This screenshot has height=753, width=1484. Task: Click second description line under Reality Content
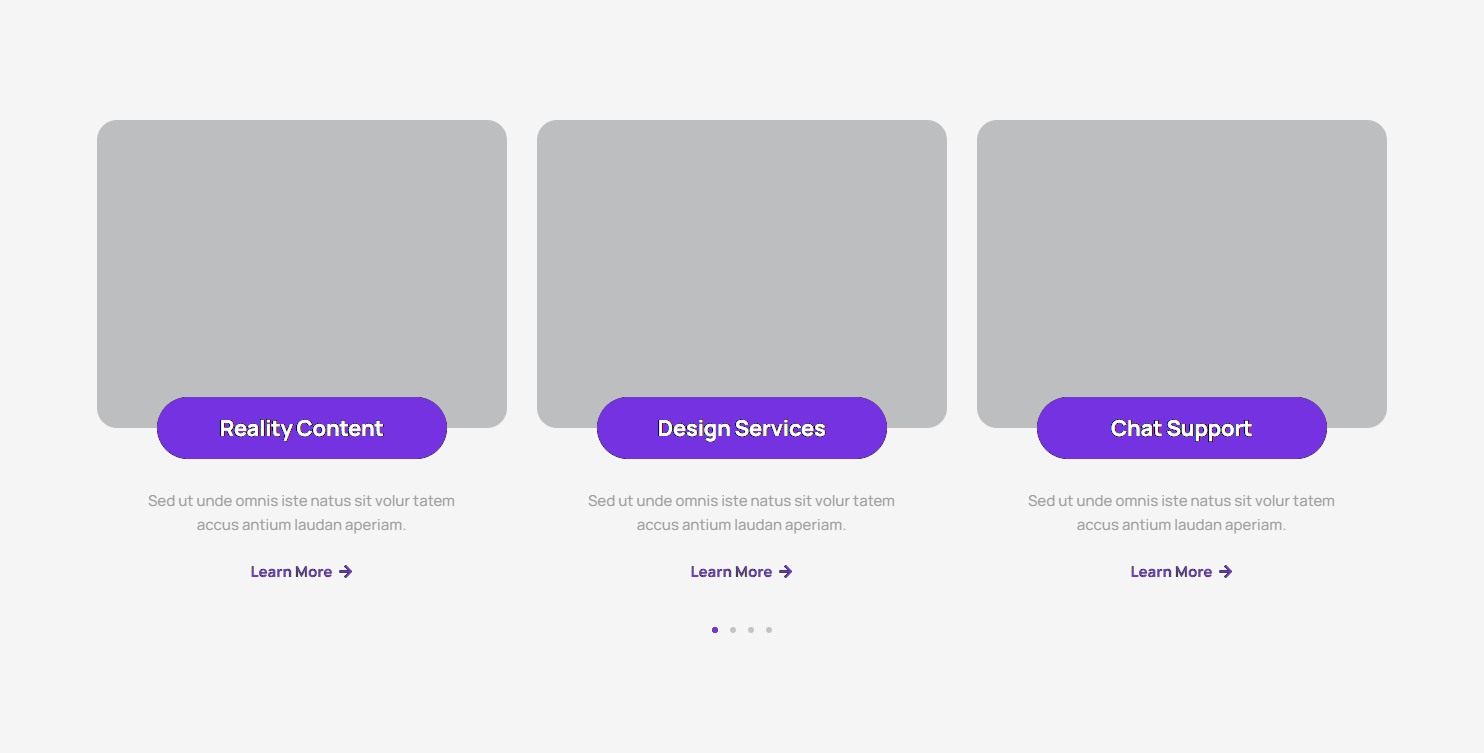[x=302, y=525]
